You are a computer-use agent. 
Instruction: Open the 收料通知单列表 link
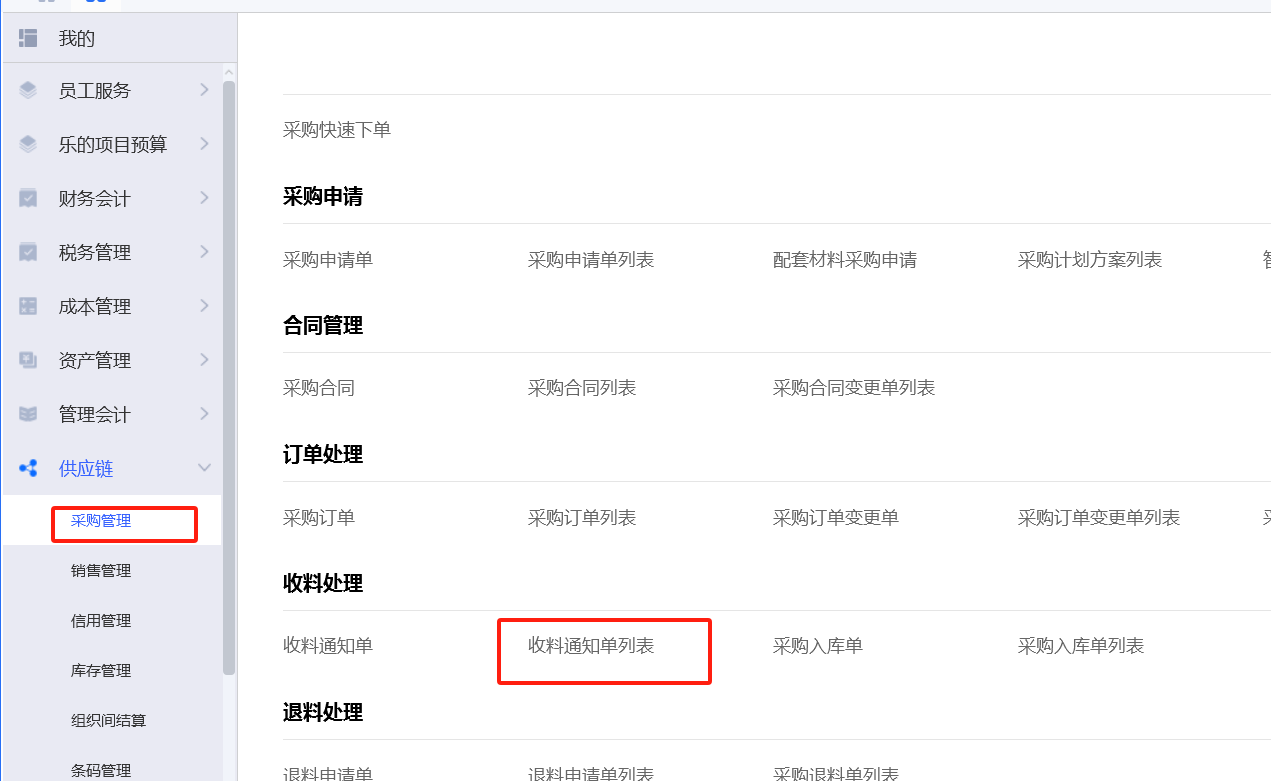pos(591,646)
